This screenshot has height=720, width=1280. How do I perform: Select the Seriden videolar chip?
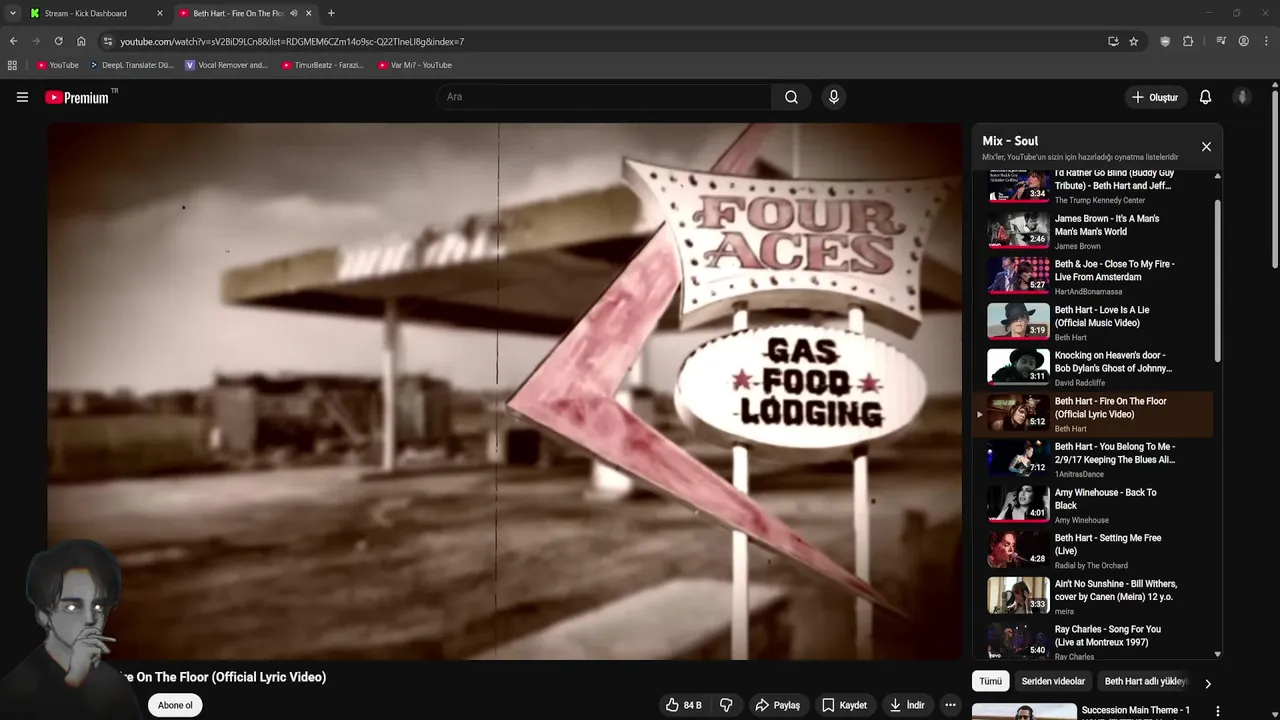click(1053, 682)
